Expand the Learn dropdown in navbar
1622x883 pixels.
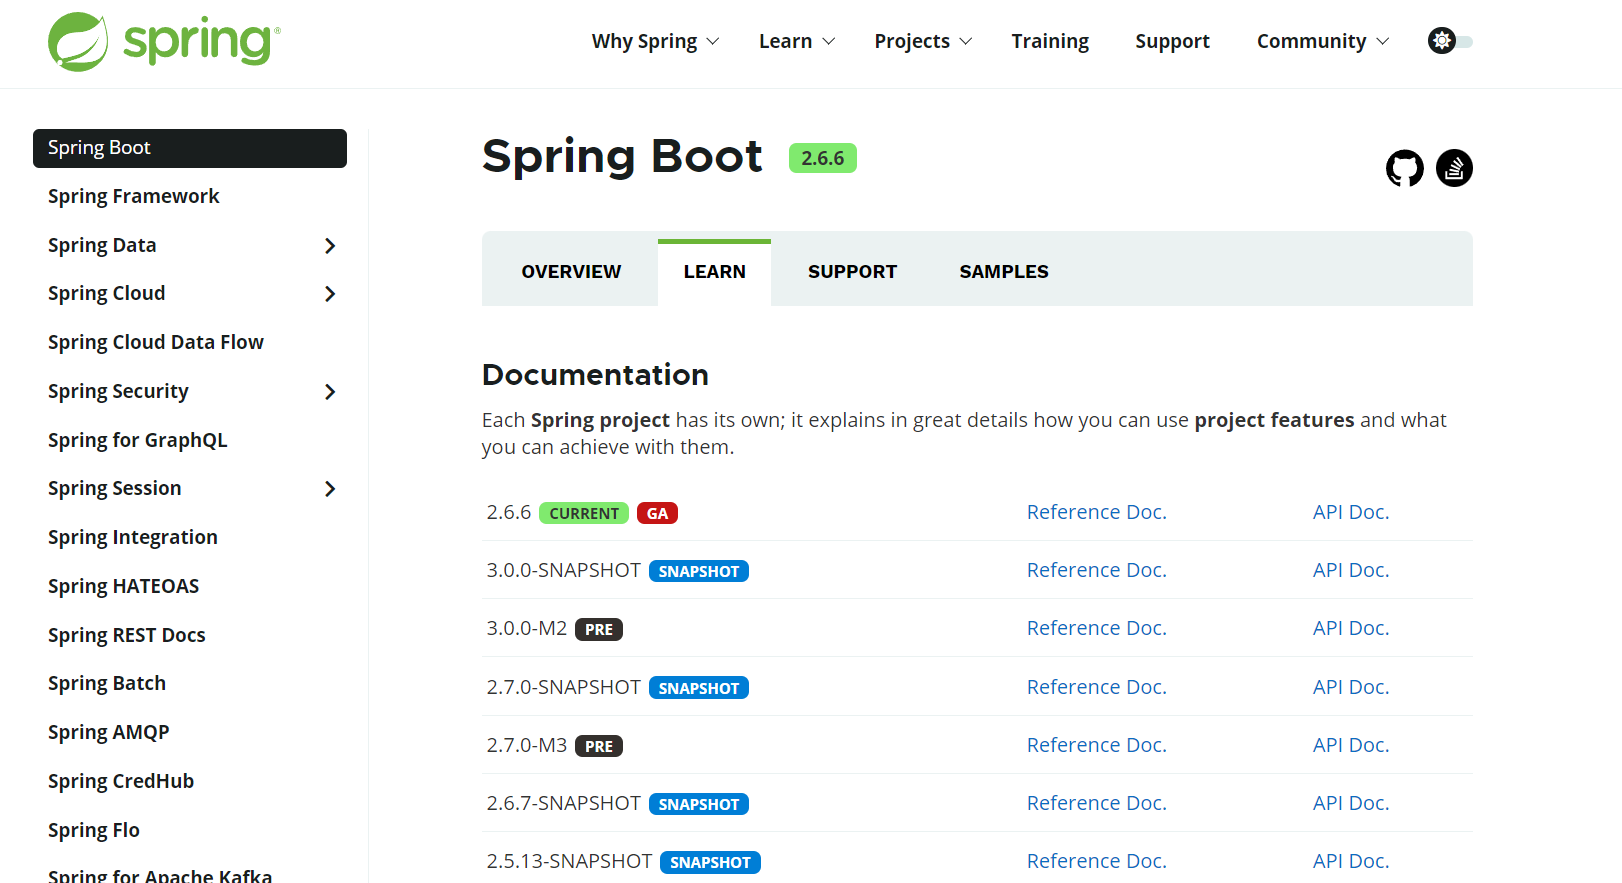pyautogui.click(x=797, y=41)
